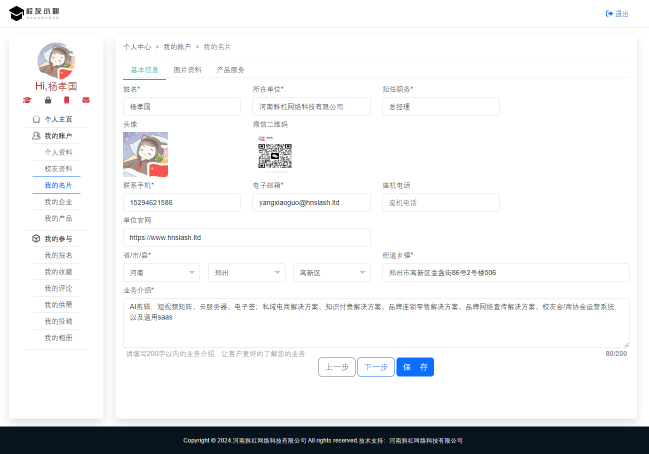The image size is (649, 454).
Task: Click the 我的账户 section header
Action: pyautogui.click(x=56, y=136)
